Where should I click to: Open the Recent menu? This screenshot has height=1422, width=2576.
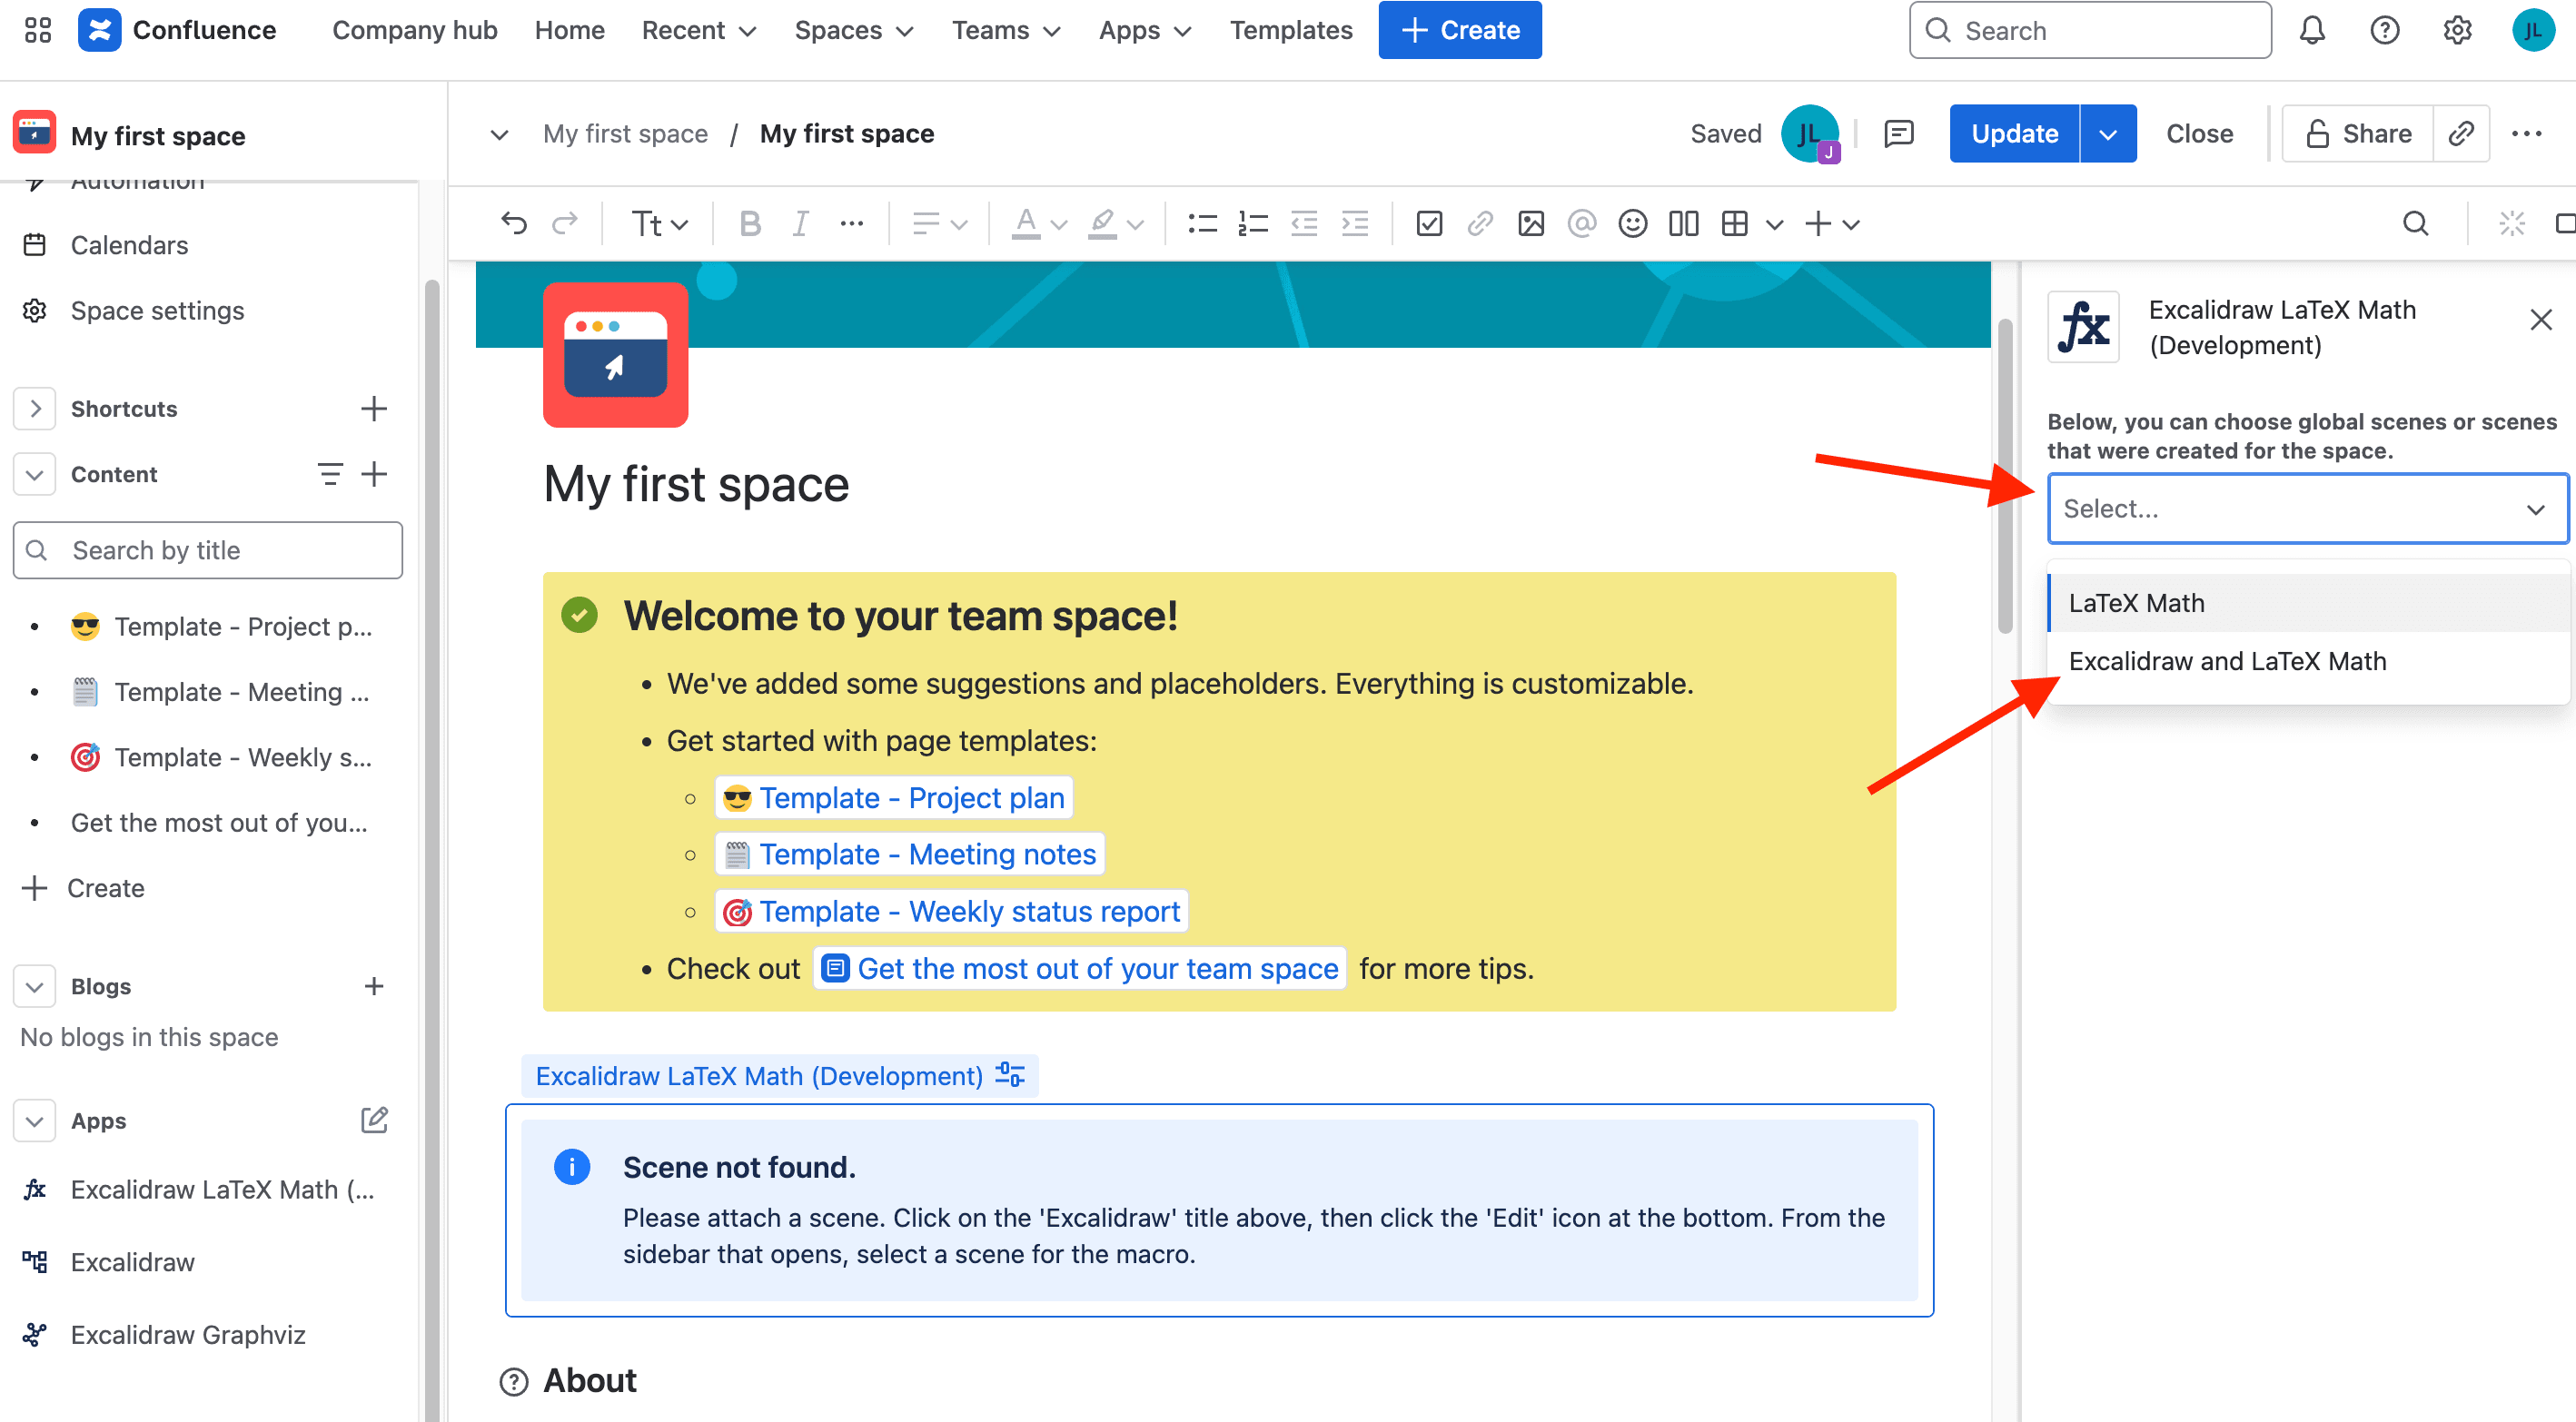click(x=698, y=30)
